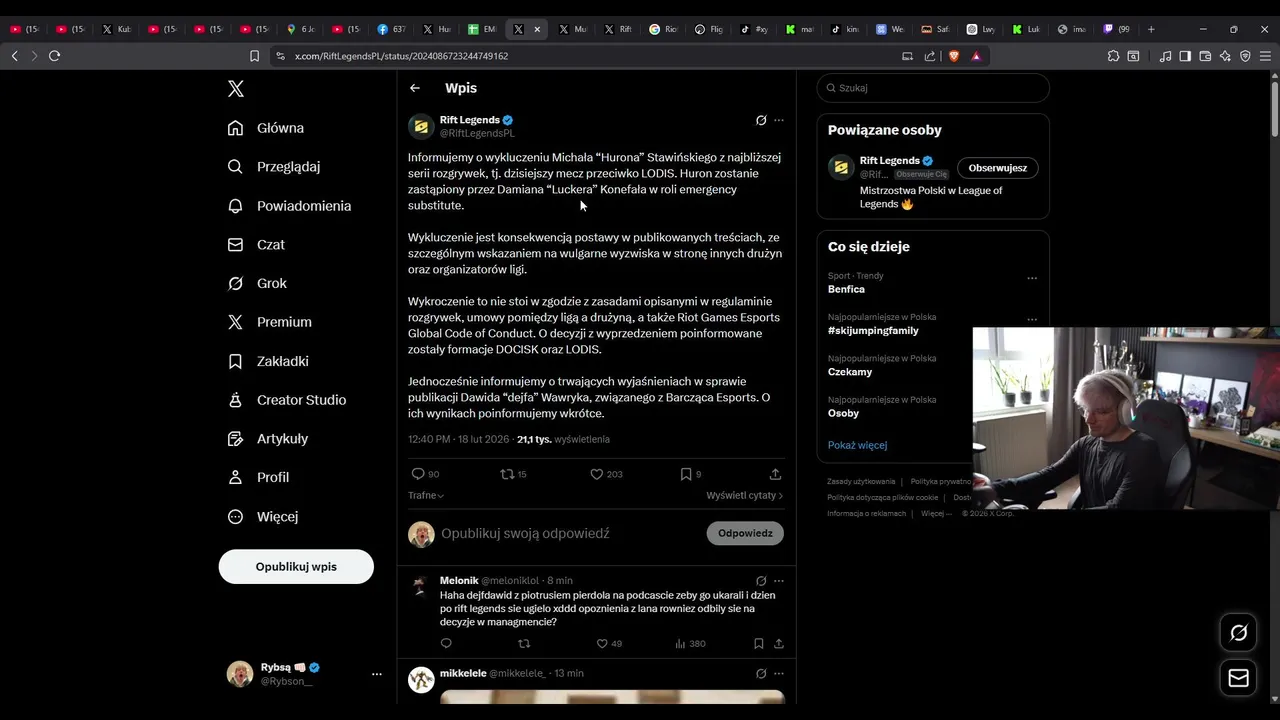Click reply icon with 90 replies
The width and height of the screenshot is (1280, 720).
pos(418,474)
